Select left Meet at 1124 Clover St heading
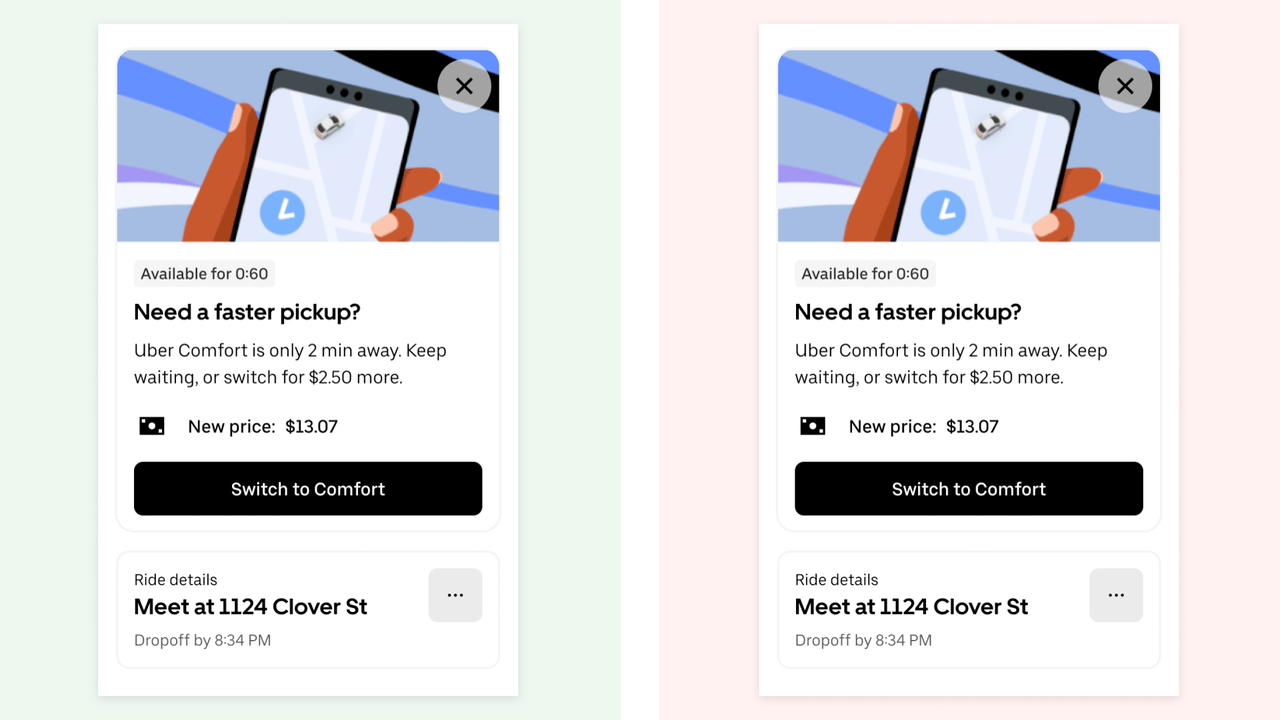The height and width of the screenshot is (720, 1280). pyautogui.click(x=251, y=607)
